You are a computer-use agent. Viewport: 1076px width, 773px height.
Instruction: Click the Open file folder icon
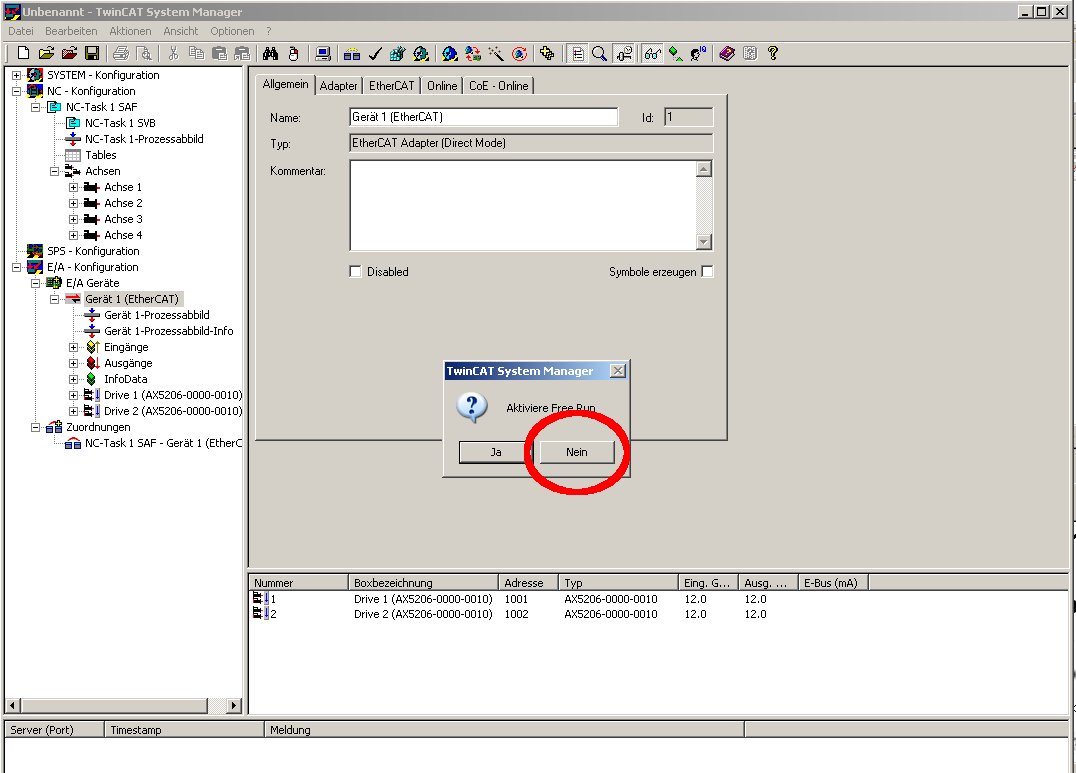(46, 54)
